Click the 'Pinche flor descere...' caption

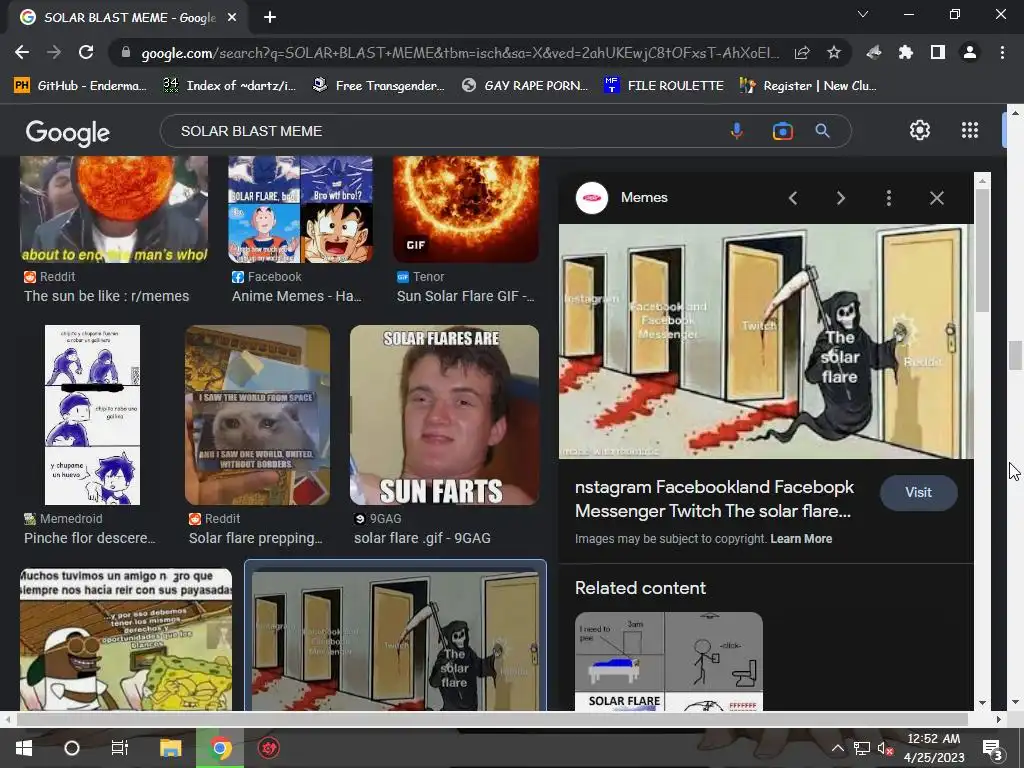point(90,538)
